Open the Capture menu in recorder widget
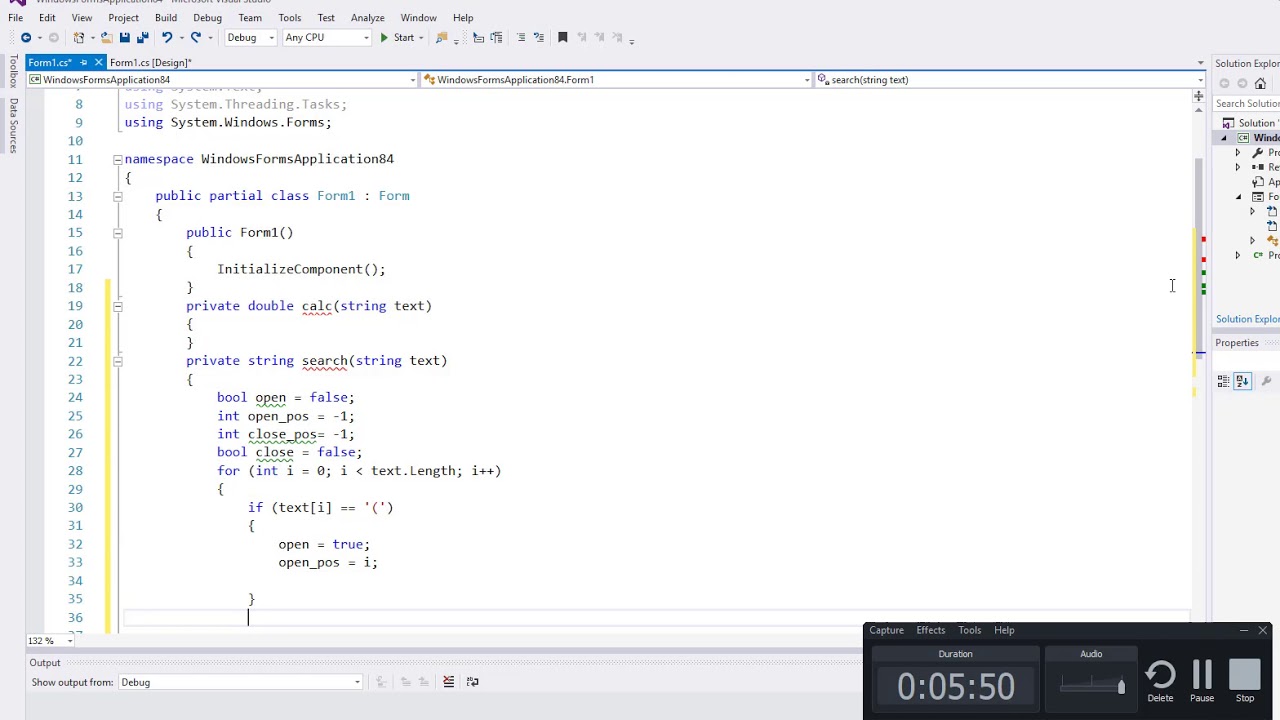This screenshot has width=1280, height=720. tap(886, 630)
